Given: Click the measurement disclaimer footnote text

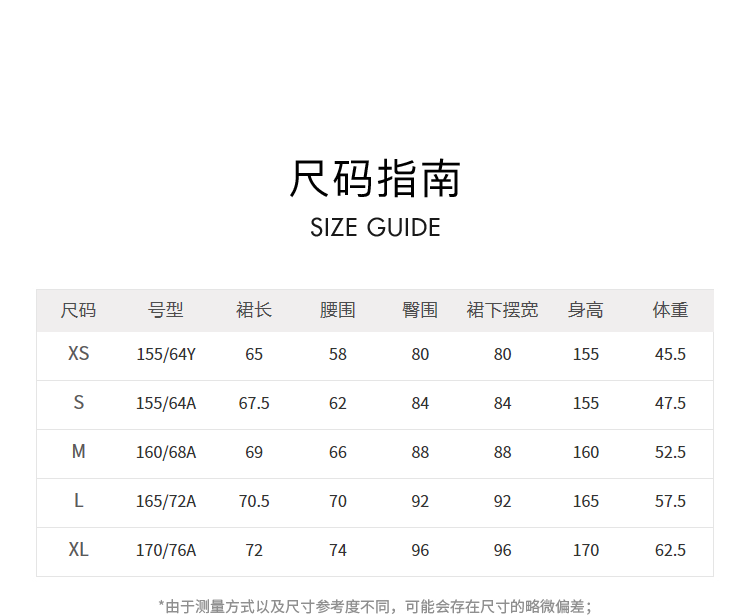Looking at the screenshot, I should coord(375,605).
